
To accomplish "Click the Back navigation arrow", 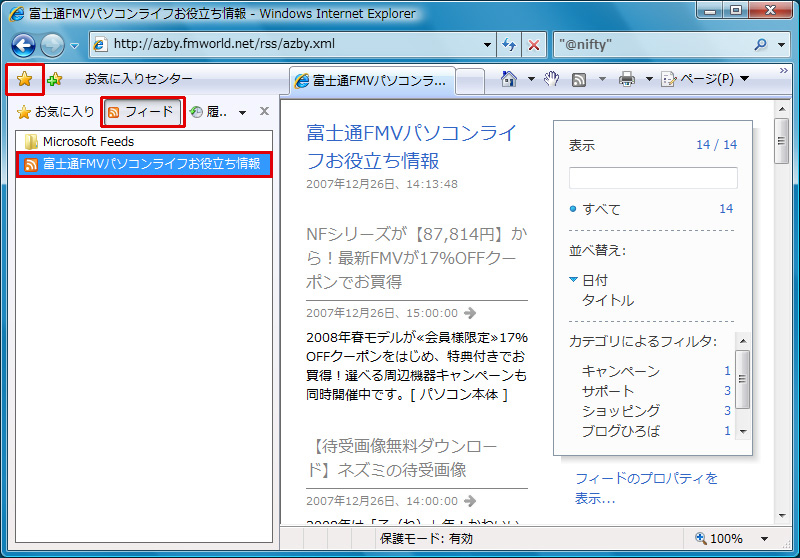I will (x=23, y=45).
